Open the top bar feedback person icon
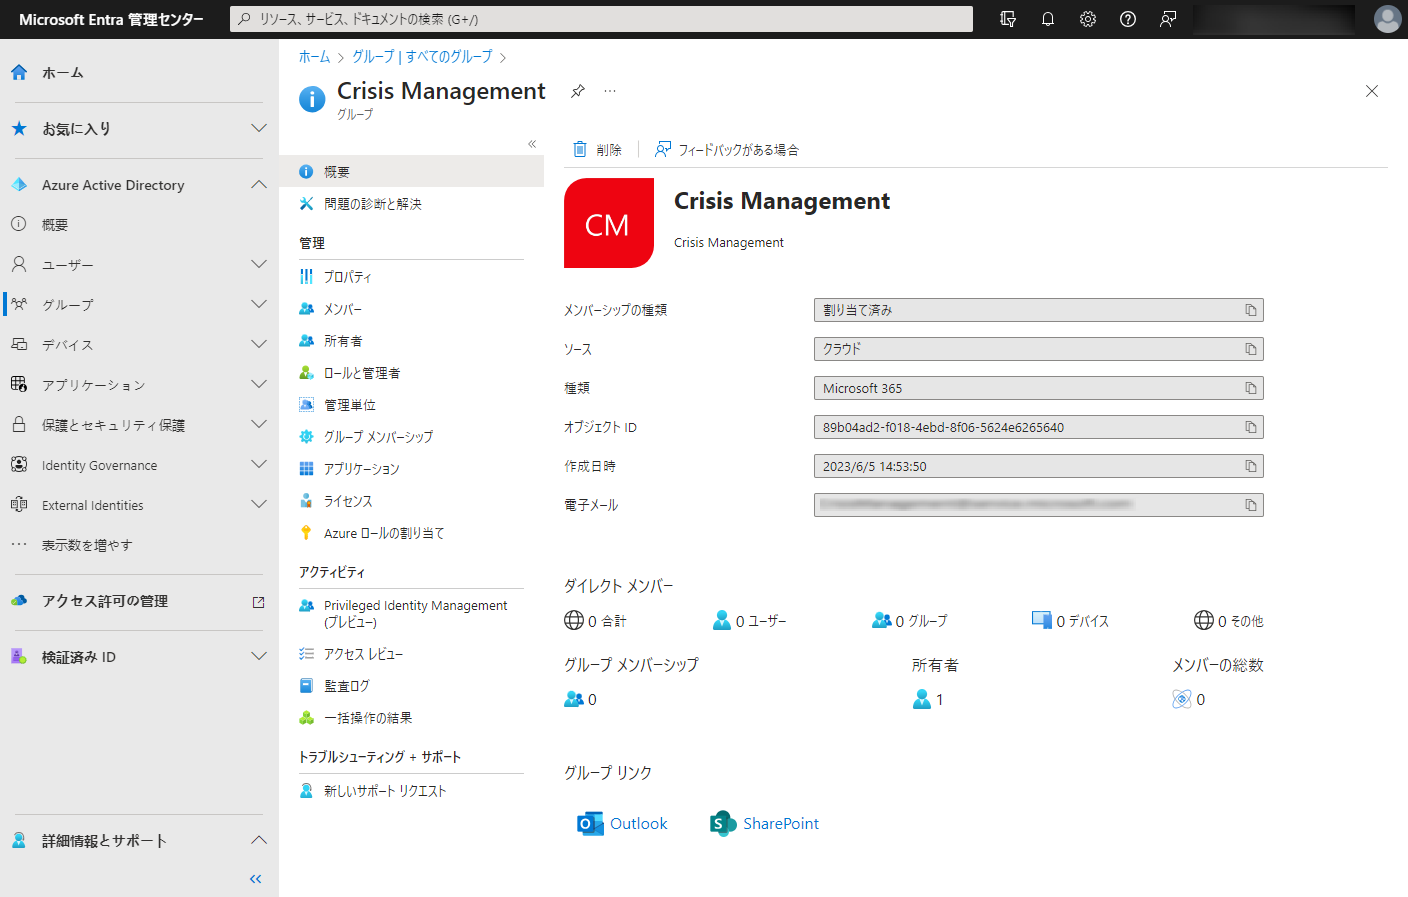The image size is (1408, 897). (x=1168, y=19)
